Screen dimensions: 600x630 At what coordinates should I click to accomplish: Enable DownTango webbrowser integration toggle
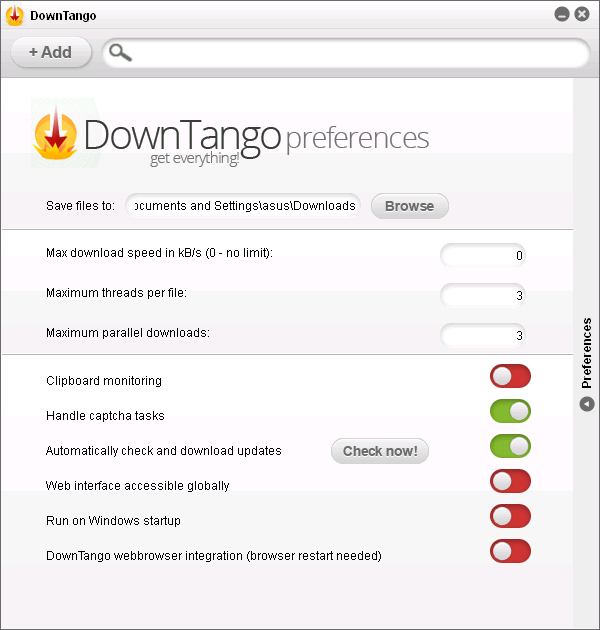(510, 551)
